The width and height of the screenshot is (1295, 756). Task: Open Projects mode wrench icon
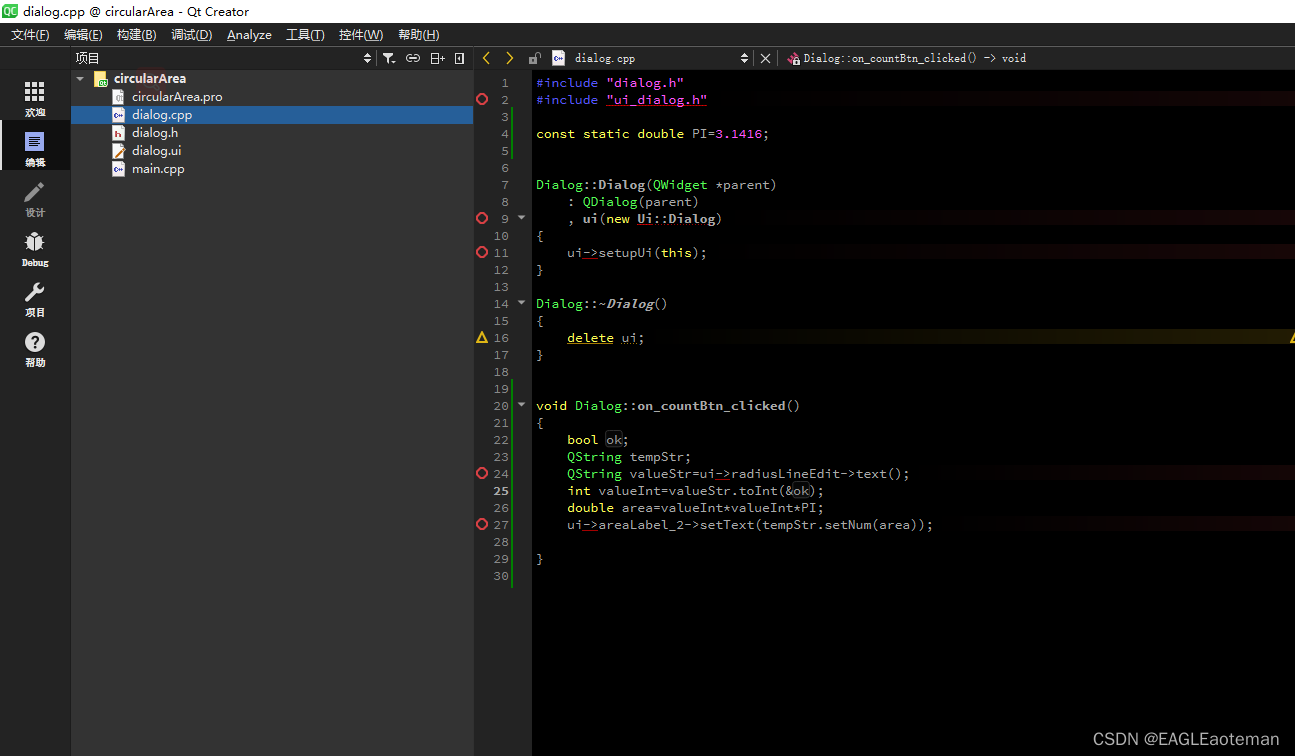click(35, 298)
